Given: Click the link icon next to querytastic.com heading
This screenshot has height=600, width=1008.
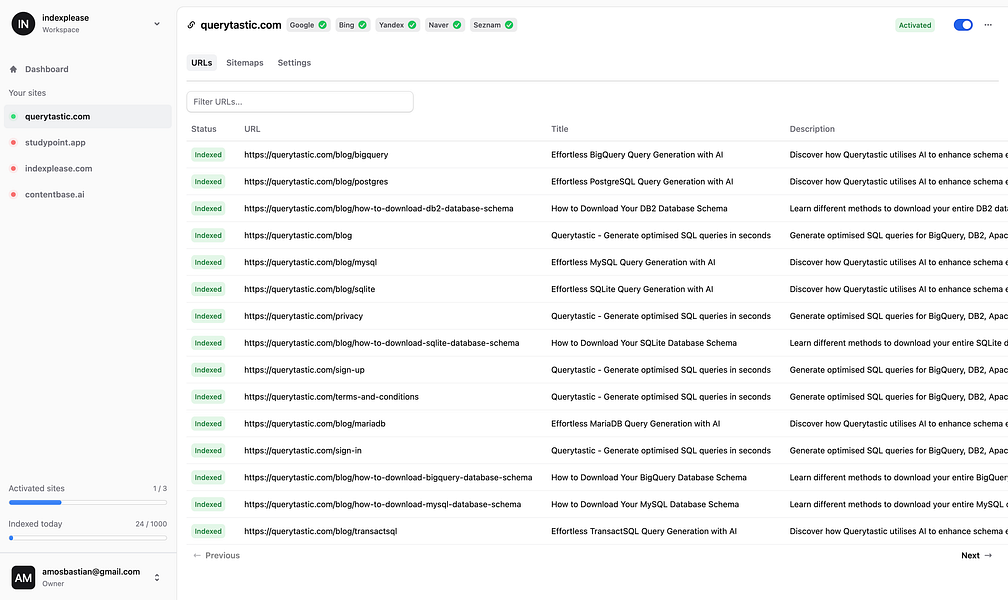Looking at the screenshot, I should [191, 25].
